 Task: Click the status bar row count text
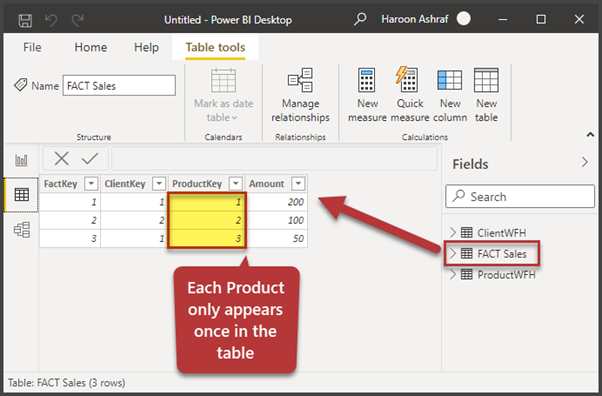66,383
